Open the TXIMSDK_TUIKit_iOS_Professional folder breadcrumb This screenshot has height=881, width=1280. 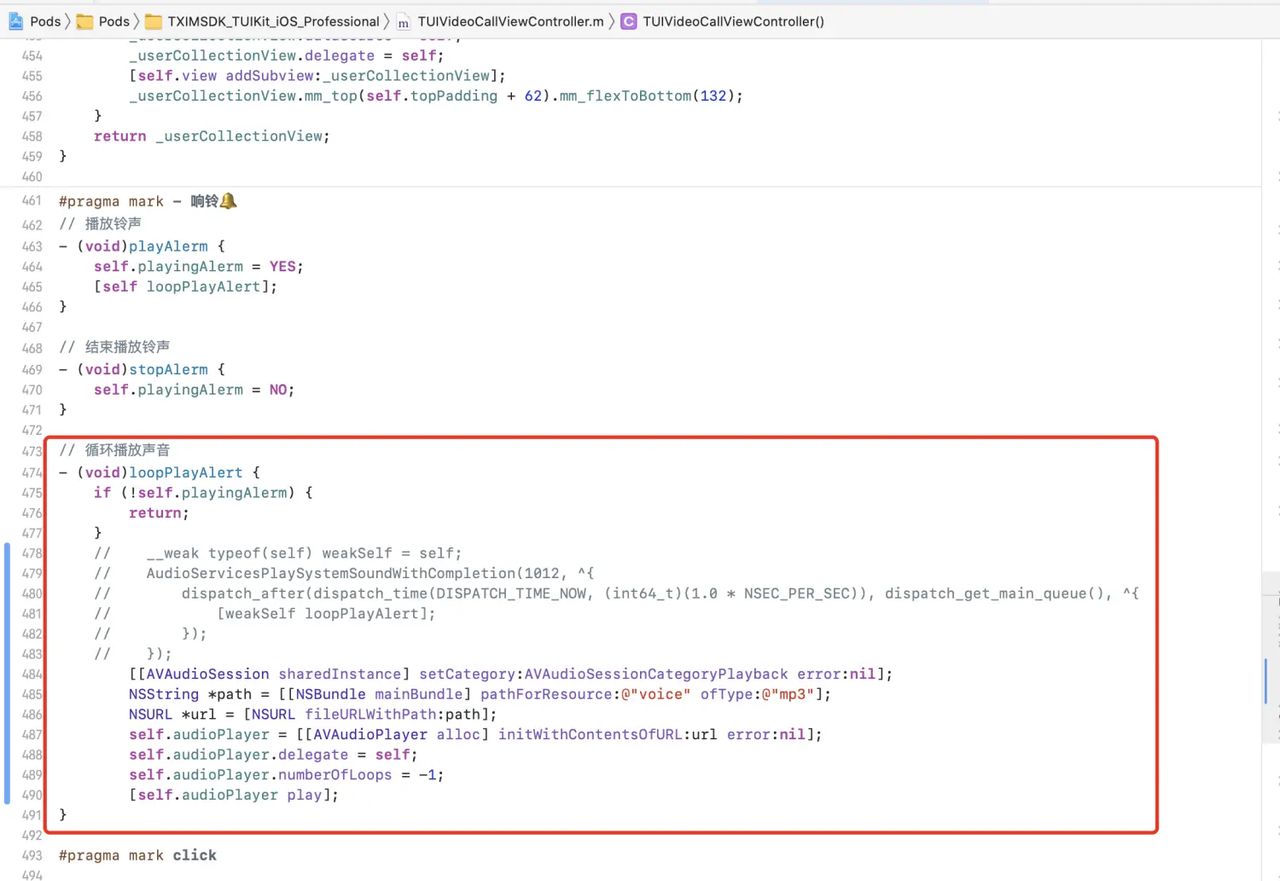pyautogui.click(x=263, y=21)
